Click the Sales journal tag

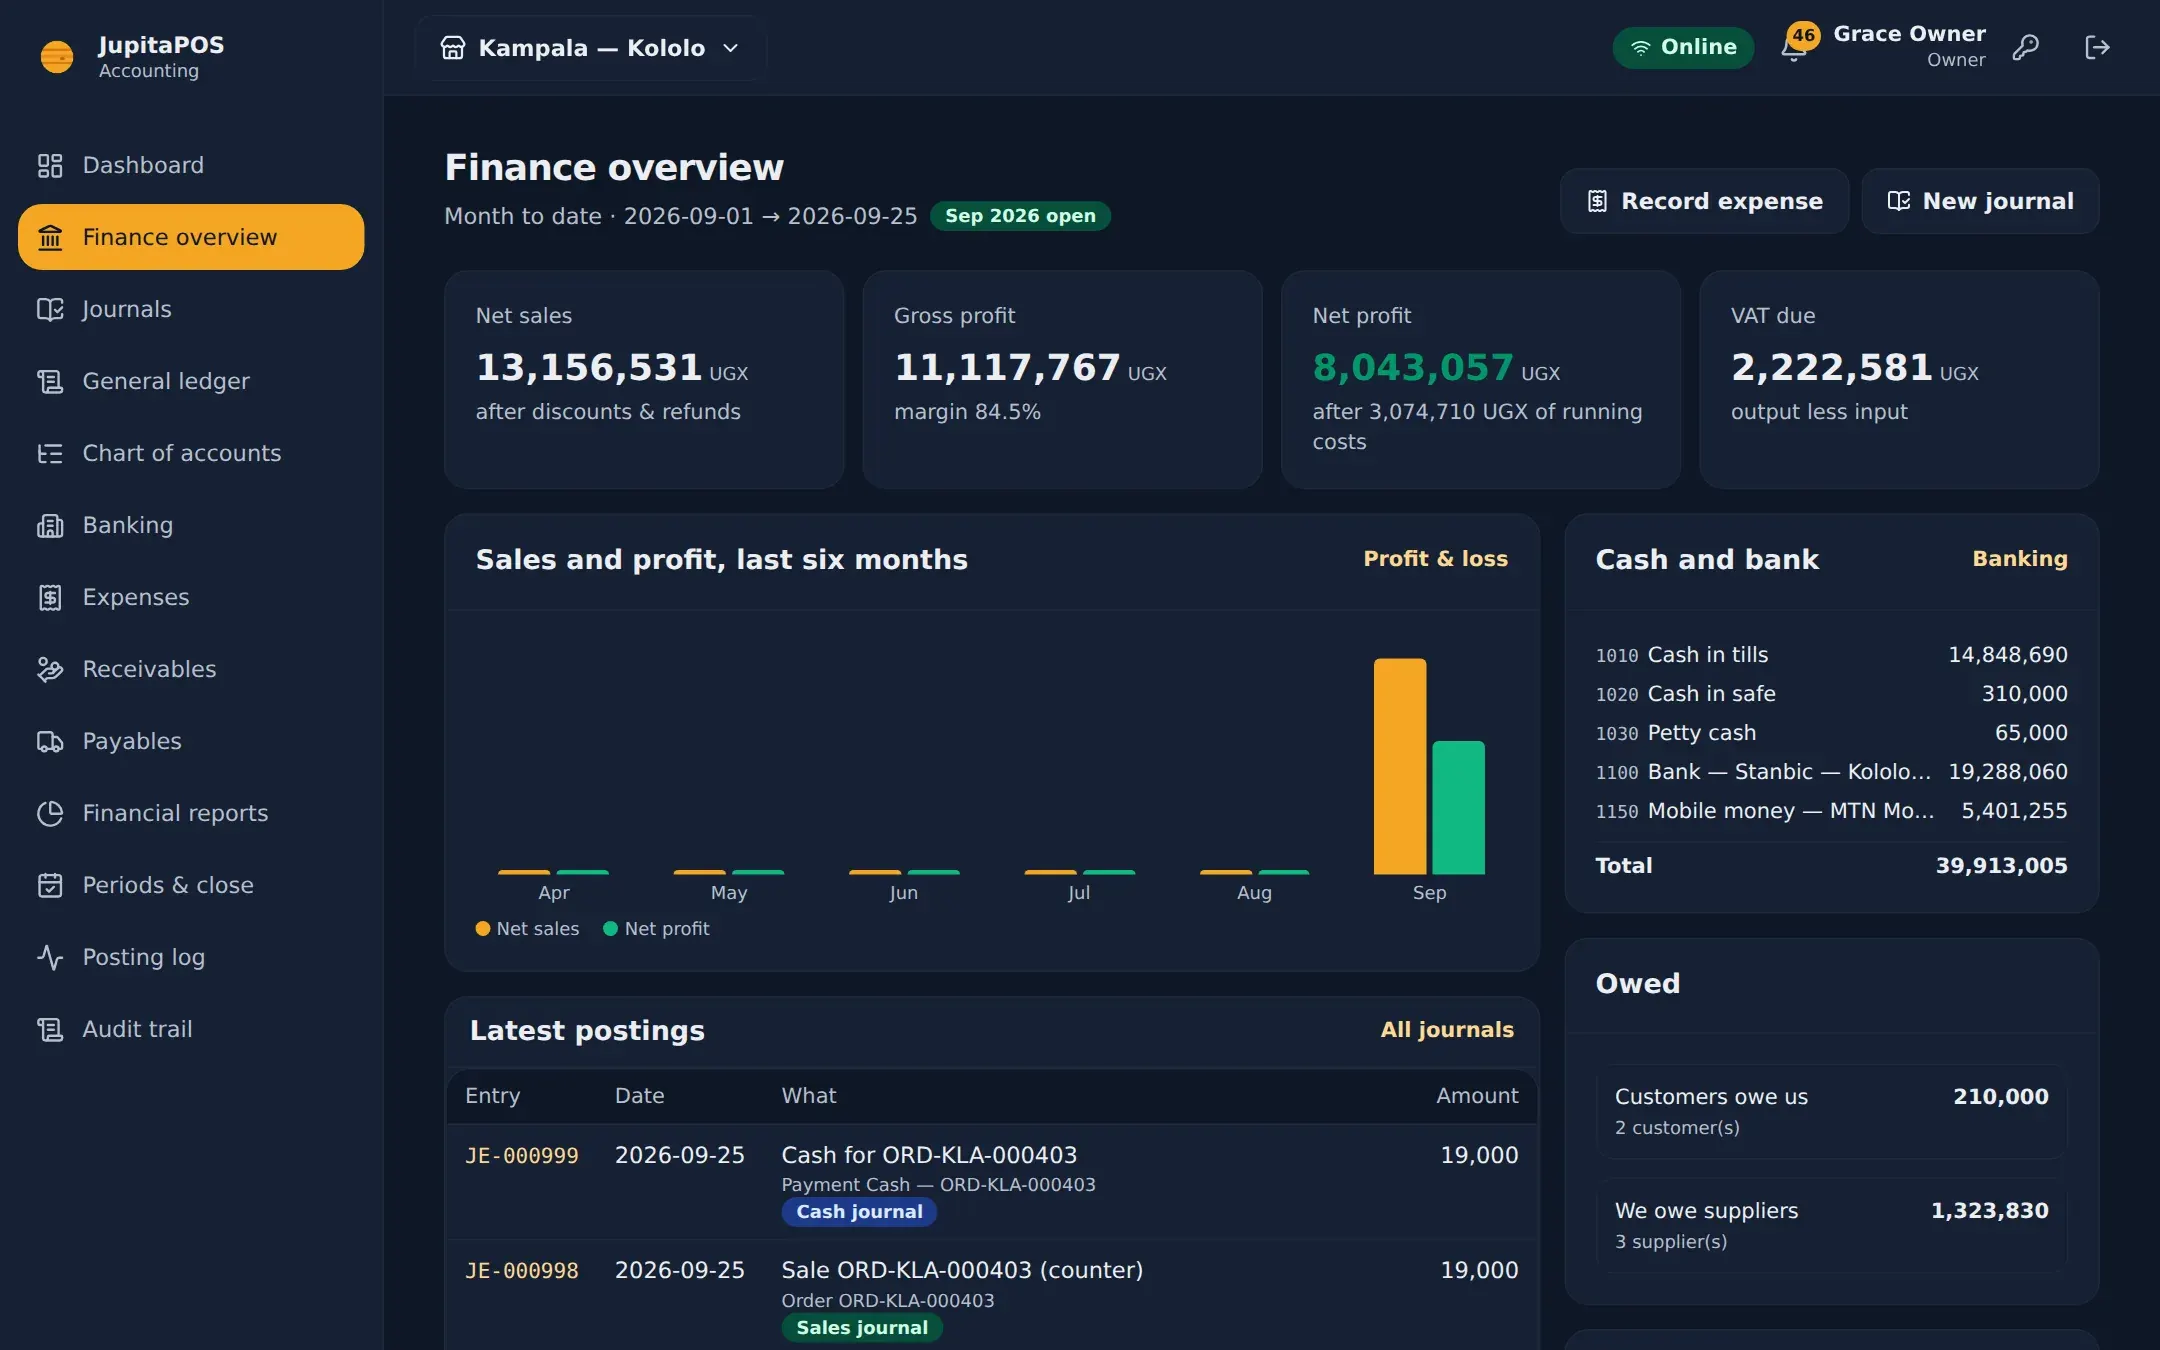(x=861, y=1328)
